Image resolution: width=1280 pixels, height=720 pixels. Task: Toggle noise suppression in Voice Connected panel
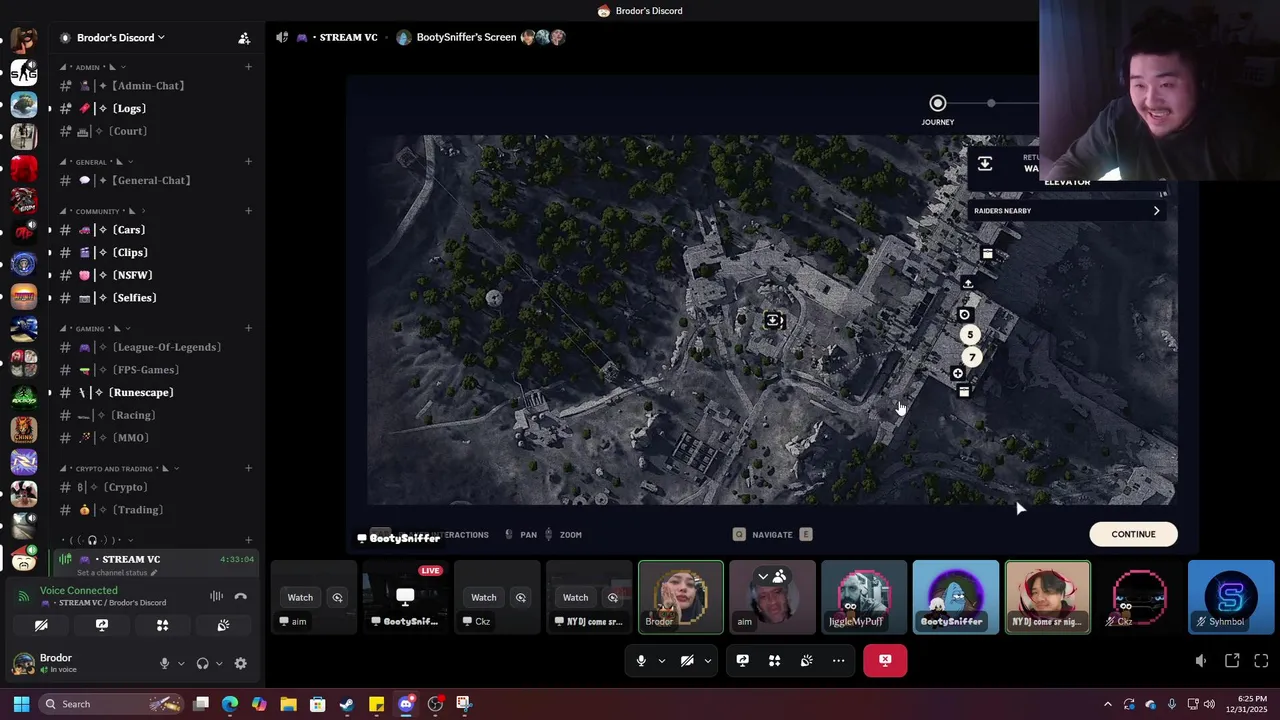216,596
